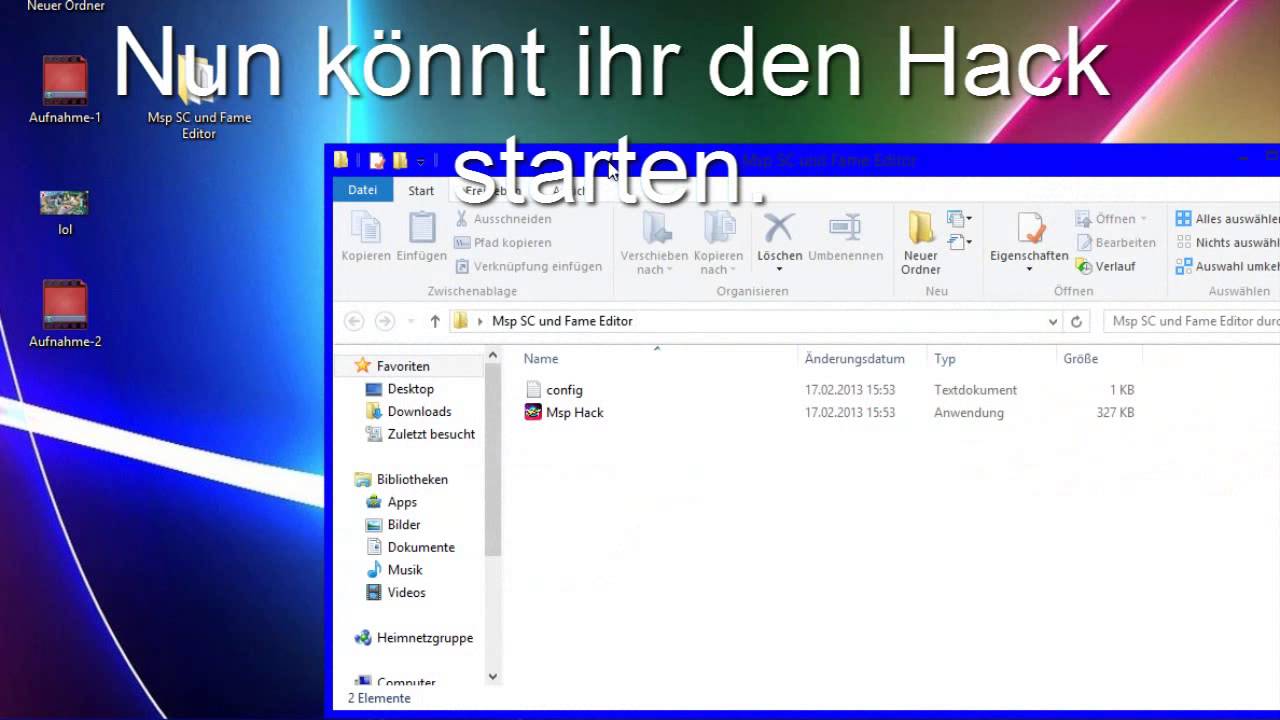
Task: Expand the arrow under Eigenschaften
Action: (1029, 270)
